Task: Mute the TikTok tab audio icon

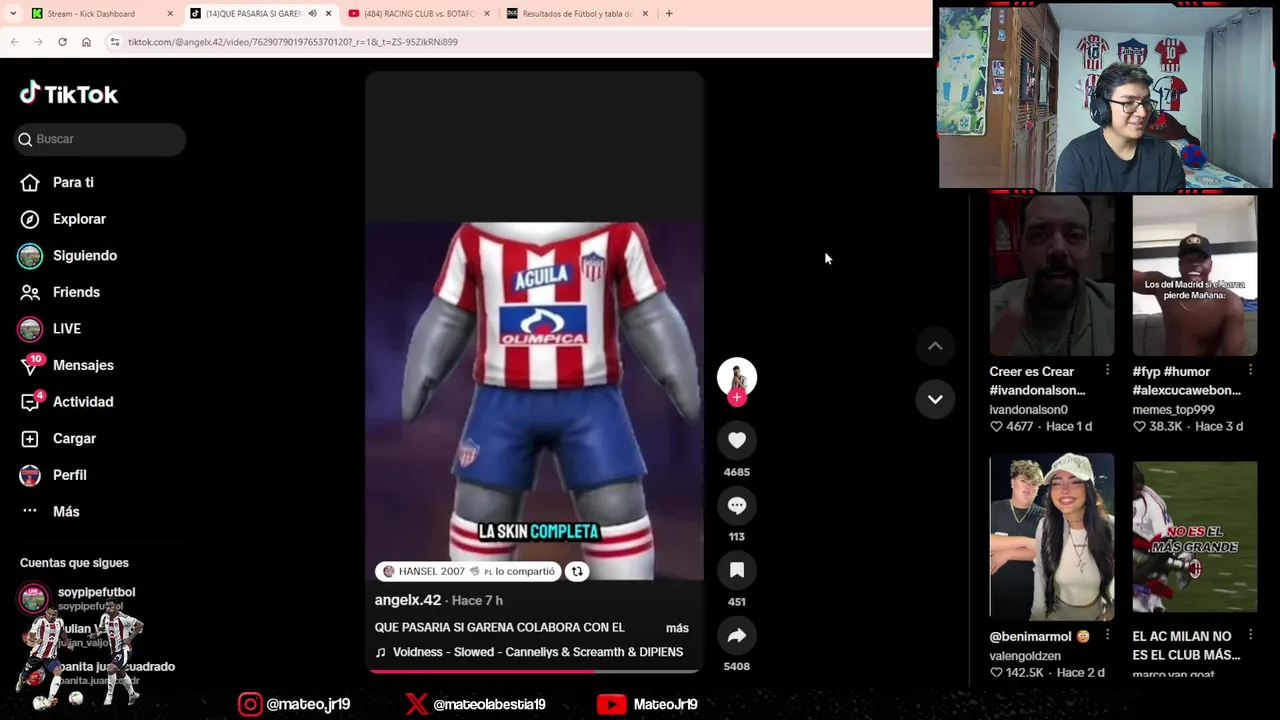Action: [312, 14]
